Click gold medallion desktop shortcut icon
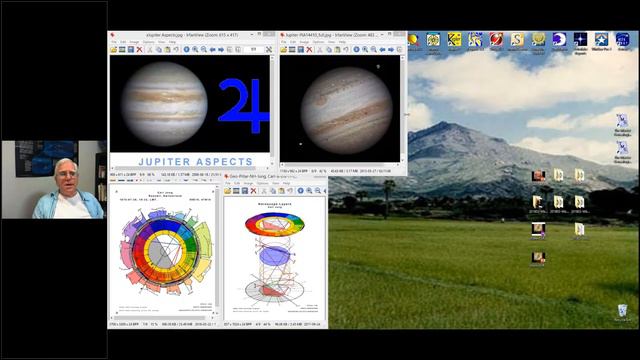 point(538,40)
